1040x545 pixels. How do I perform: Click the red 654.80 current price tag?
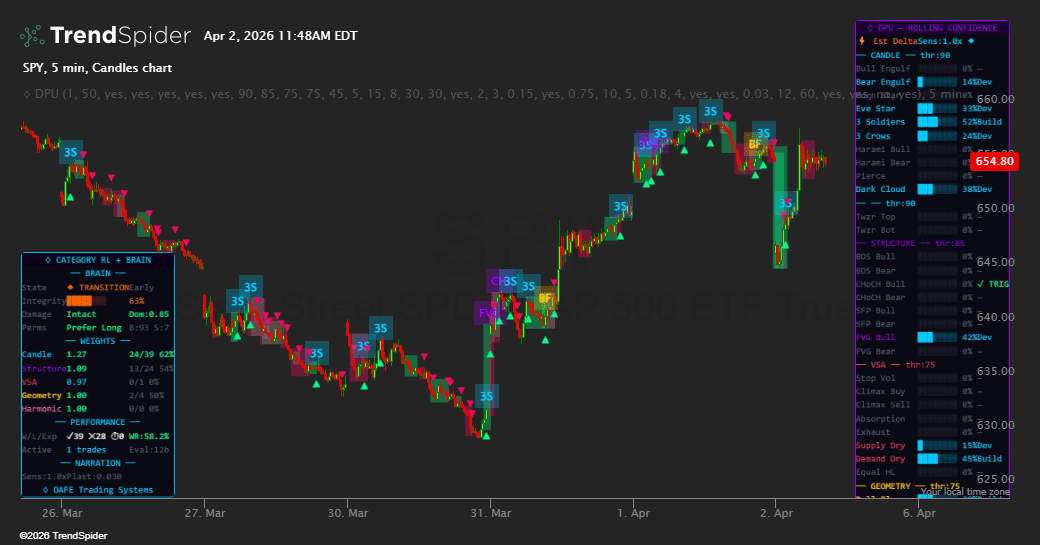pos(994,161)
